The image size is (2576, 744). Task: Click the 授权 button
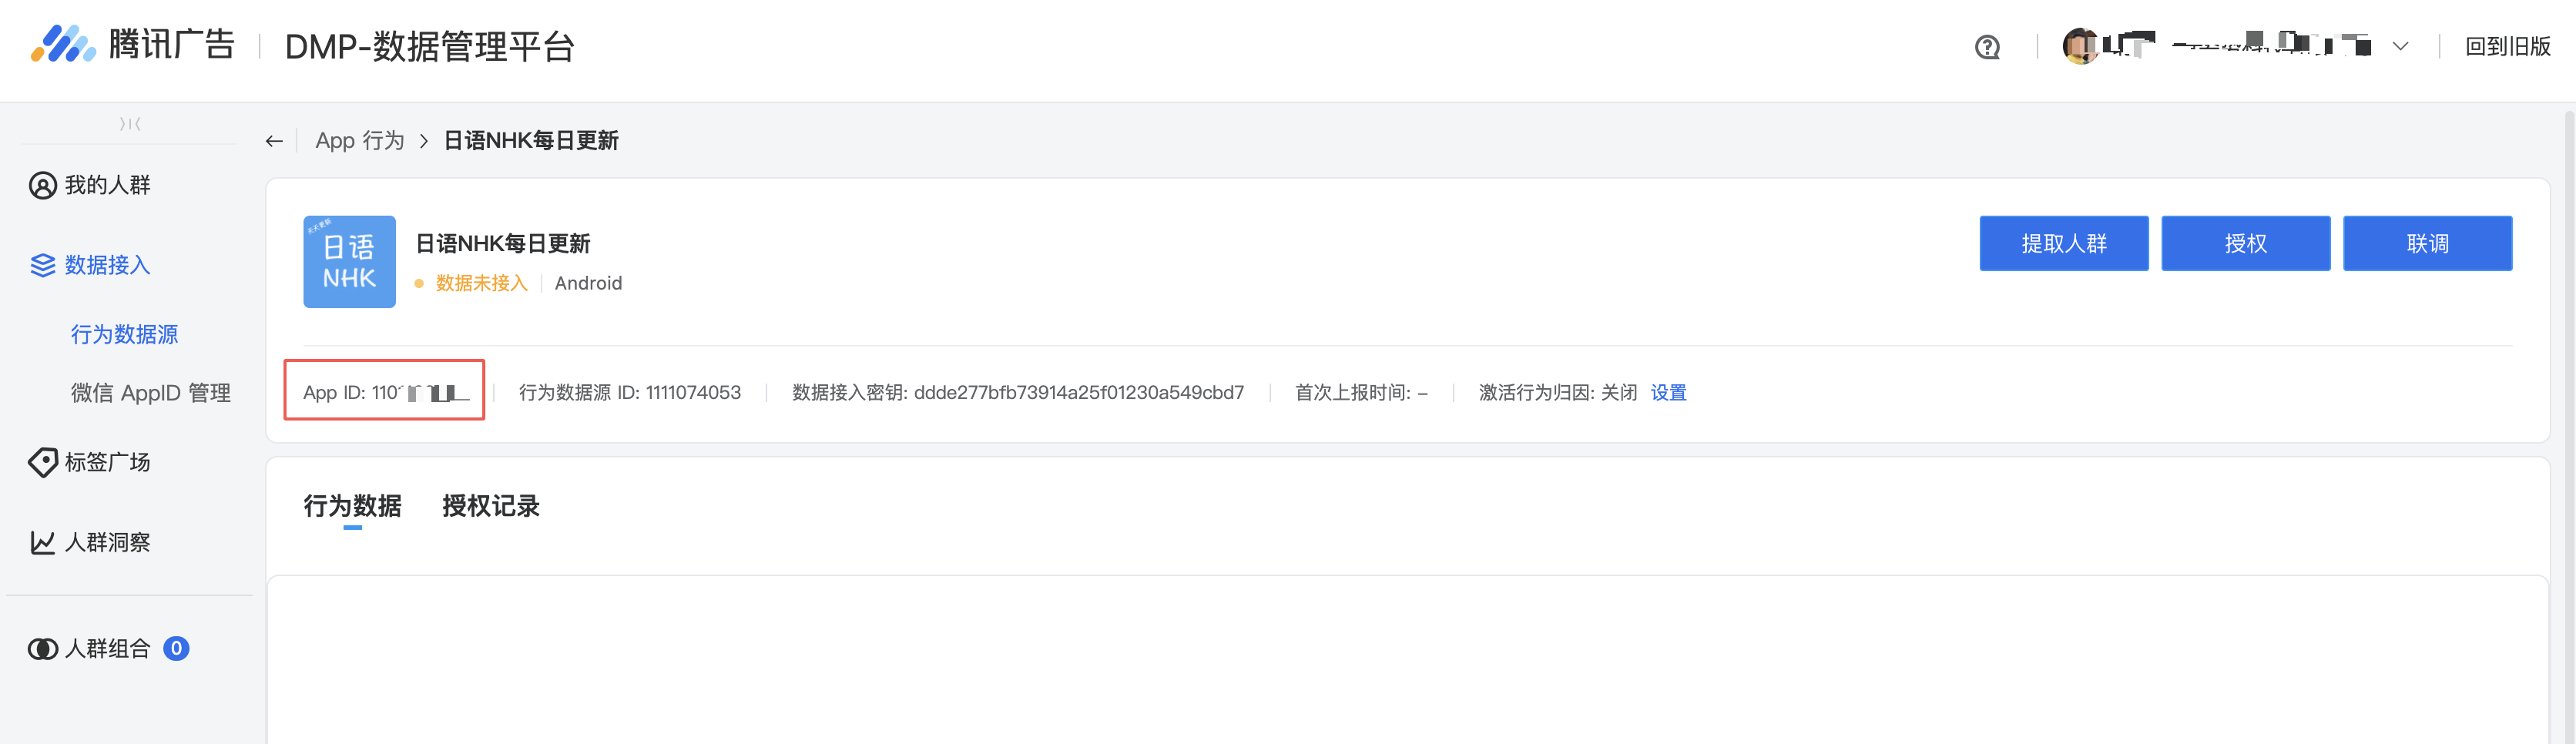(x=2245, y=243)
